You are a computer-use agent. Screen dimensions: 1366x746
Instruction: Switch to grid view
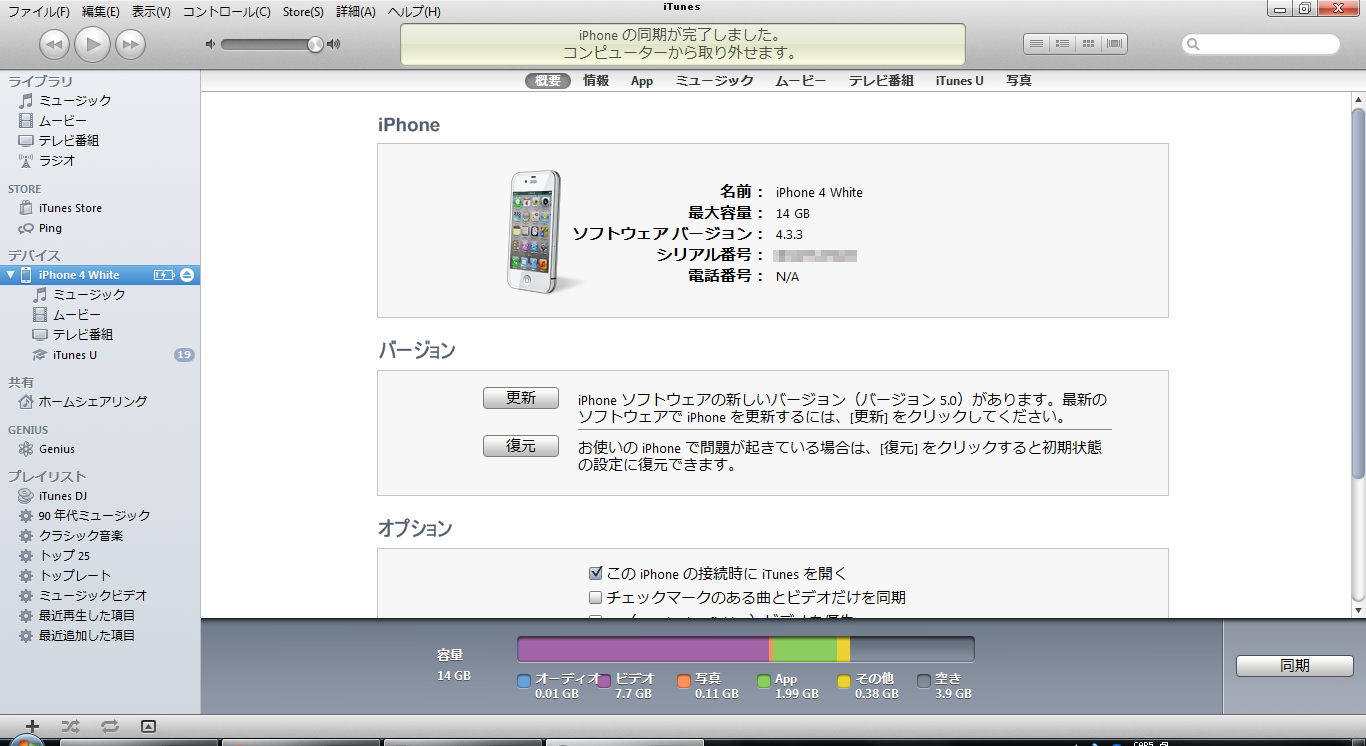1089,44
